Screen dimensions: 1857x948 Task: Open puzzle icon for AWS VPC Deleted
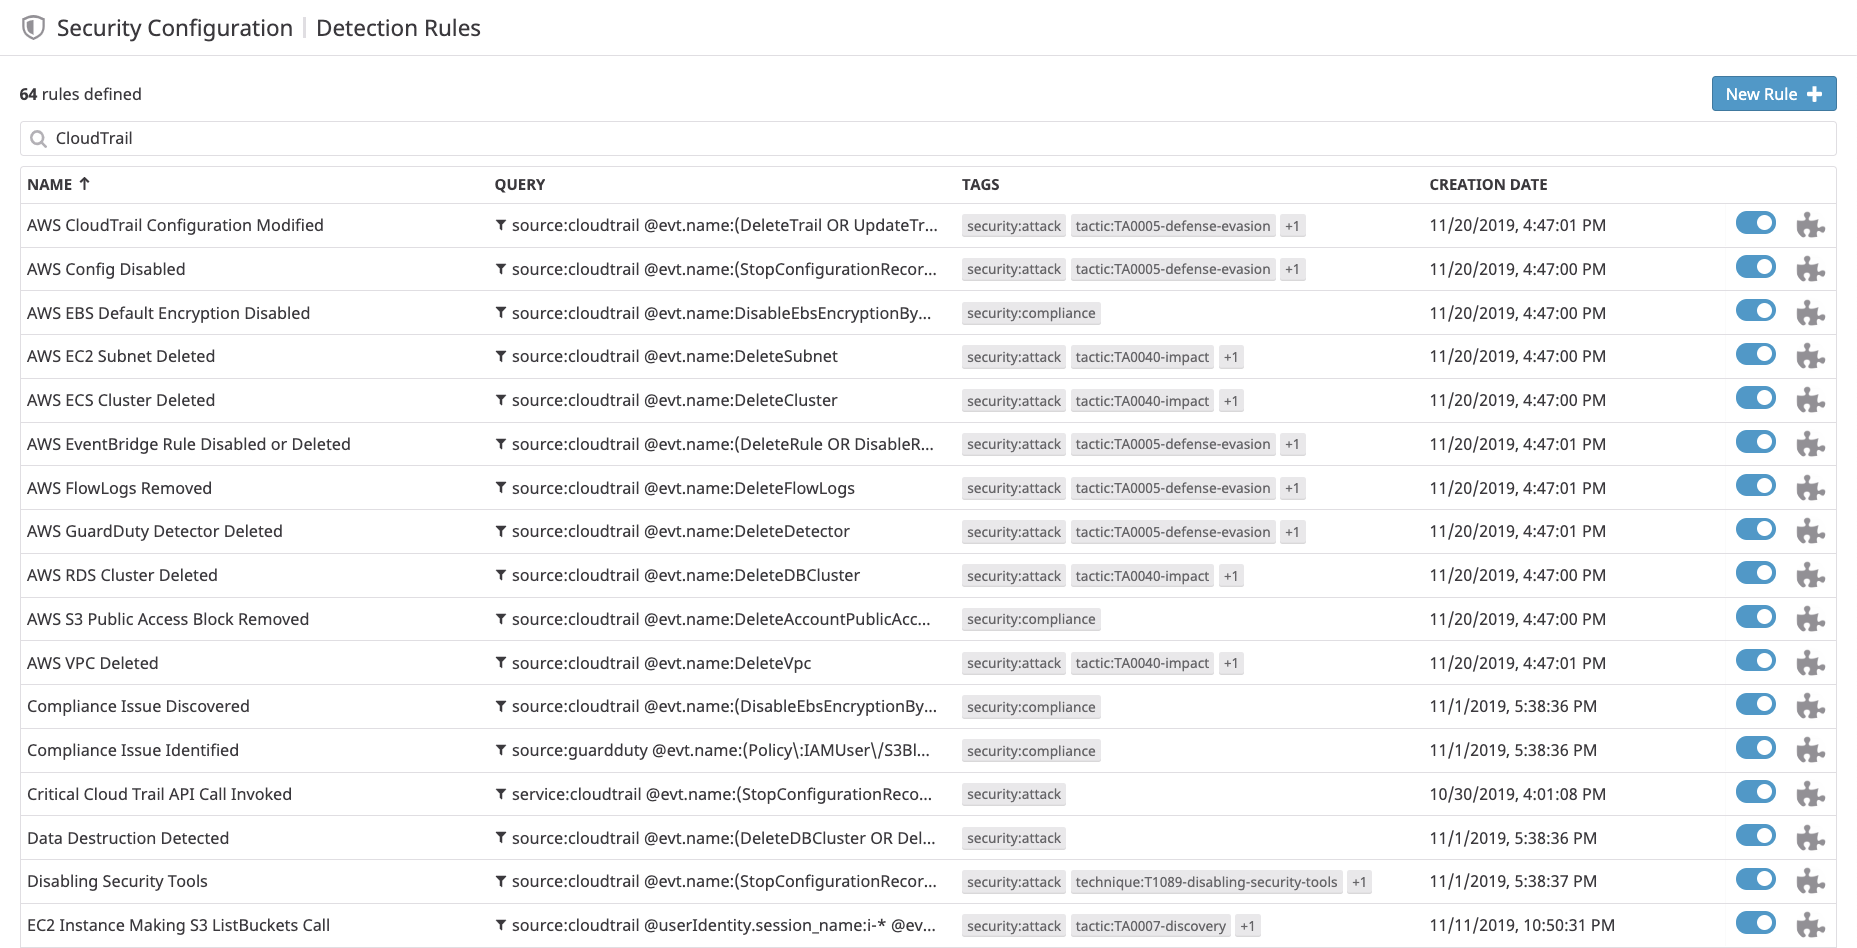click(x=1810, y=663)
